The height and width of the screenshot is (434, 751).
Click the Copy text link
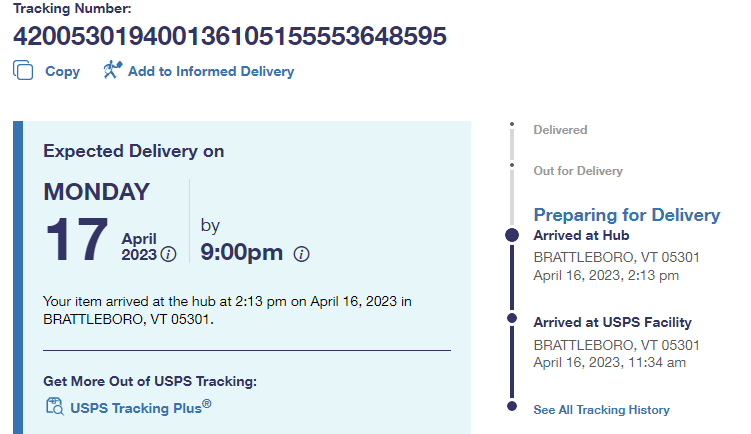[63, 72]
